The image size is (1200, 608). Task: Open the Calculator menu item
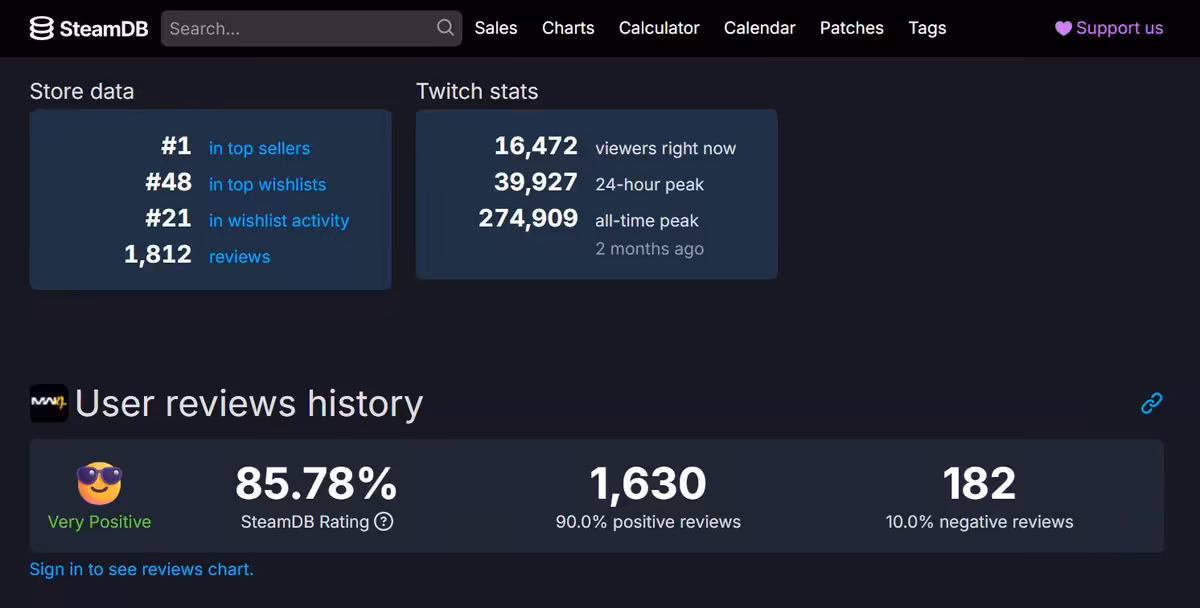(659, 28)
